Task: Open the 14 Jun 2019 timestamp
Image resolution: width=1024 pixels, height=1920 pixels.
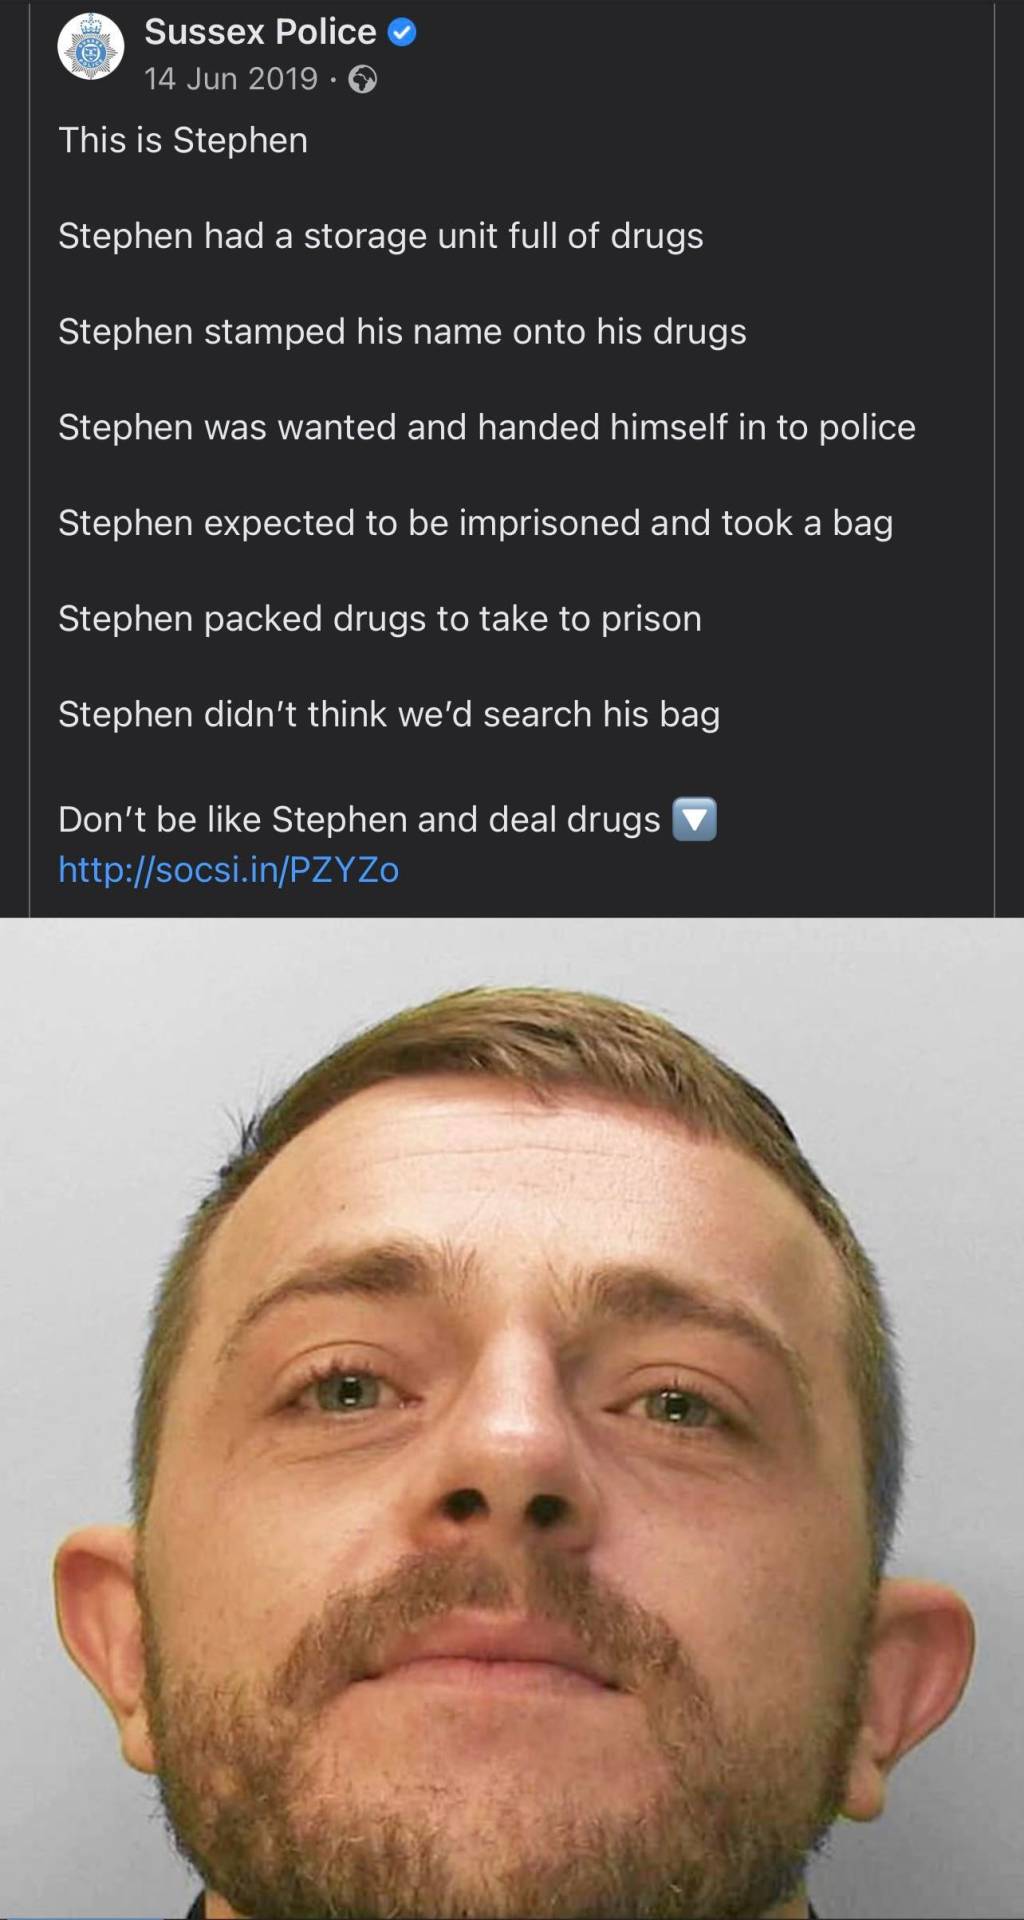Action: point(231,79)
